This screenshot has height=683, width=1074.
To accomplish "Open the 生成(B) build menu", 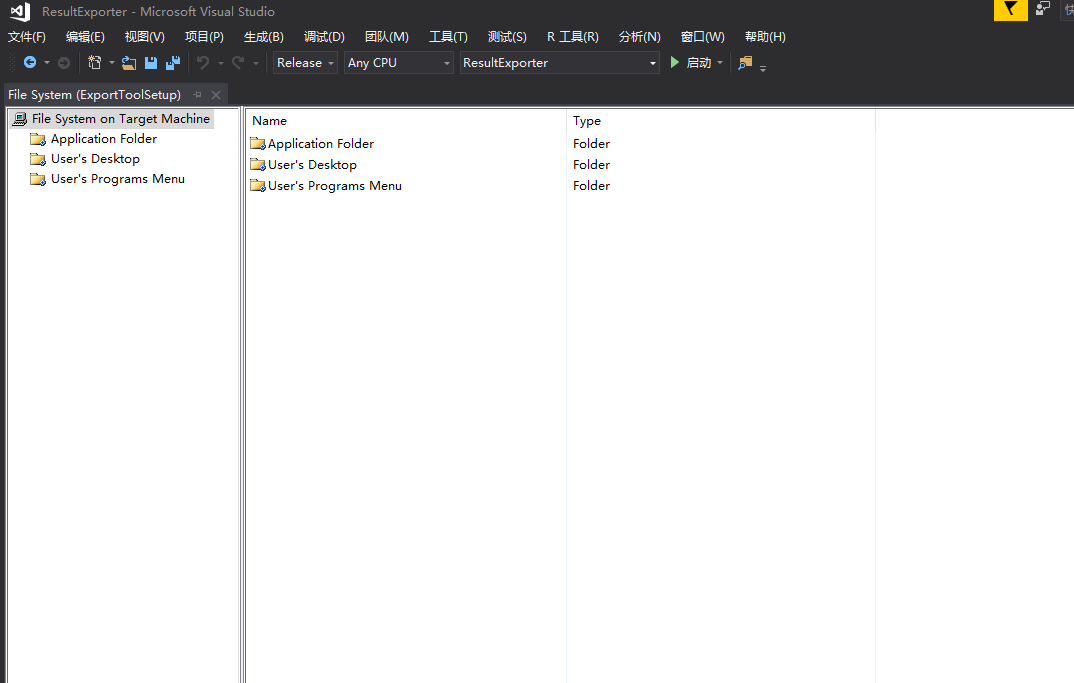I will (x=263, y=37).
